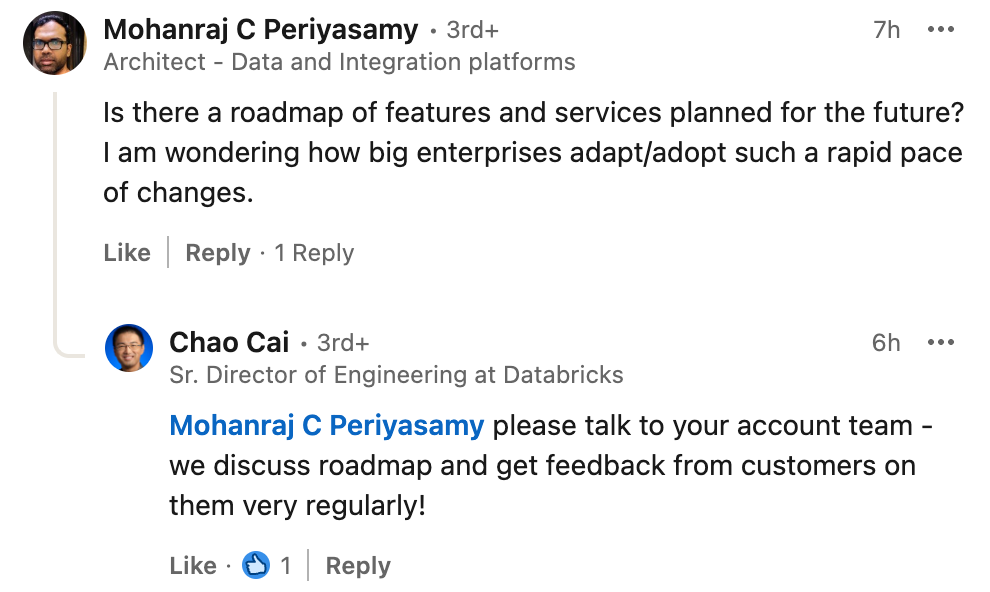Click the three-dot ellipsis near the 7h timestamp

[x=941, y=30]
